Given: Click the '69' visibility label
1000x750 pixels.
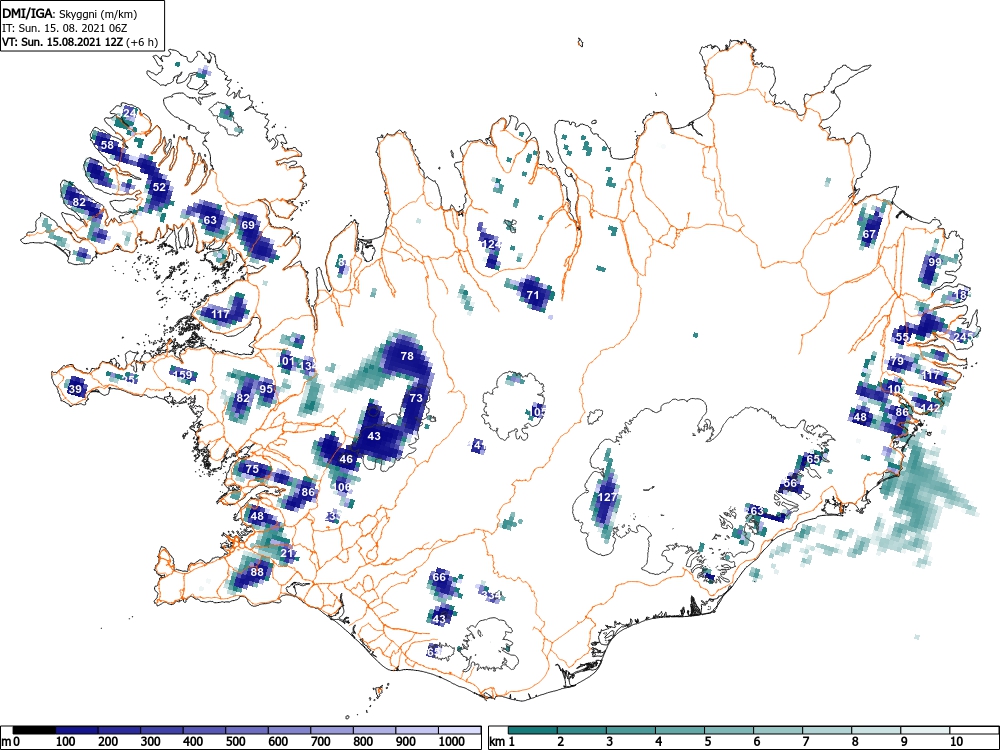Looking at the screenshot, I should (x=248, y=224).
